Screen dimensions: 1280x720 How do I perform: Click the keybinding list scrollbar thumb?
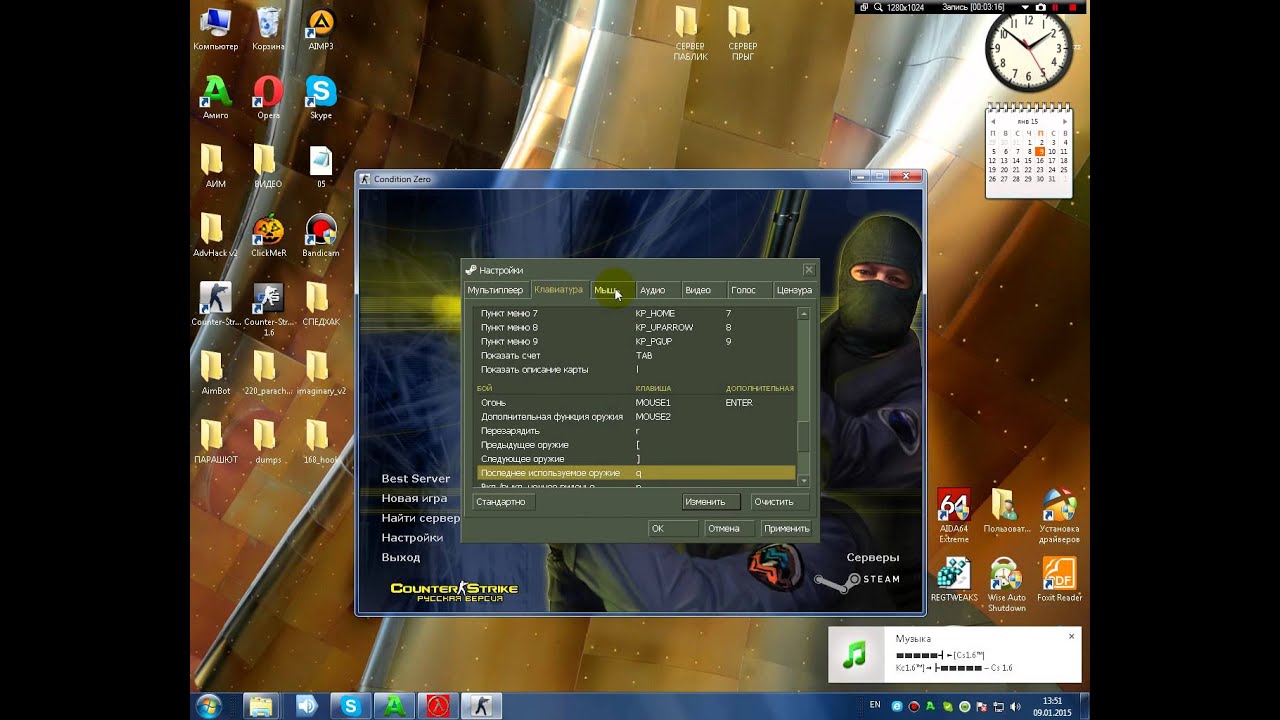pos(803,436)
